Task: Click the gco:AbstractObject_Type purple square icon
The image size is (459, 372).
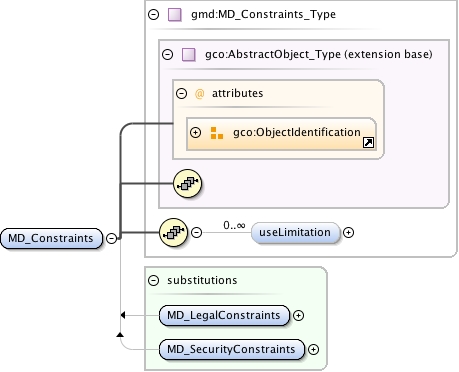Action: tap(189, 54)
